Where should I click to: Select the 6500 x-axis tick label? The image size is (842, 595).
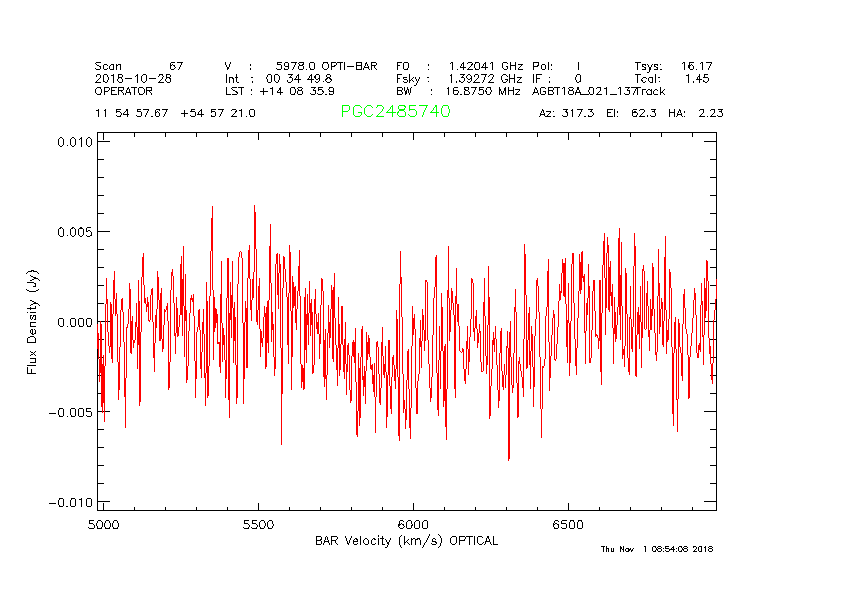(568, 524)
